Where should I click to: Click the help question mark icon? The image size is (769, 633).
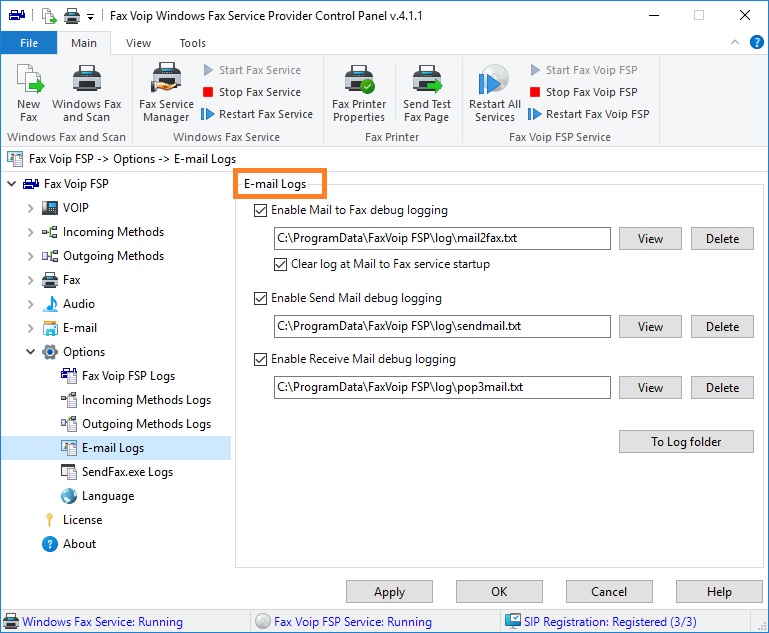coord(756,42)
